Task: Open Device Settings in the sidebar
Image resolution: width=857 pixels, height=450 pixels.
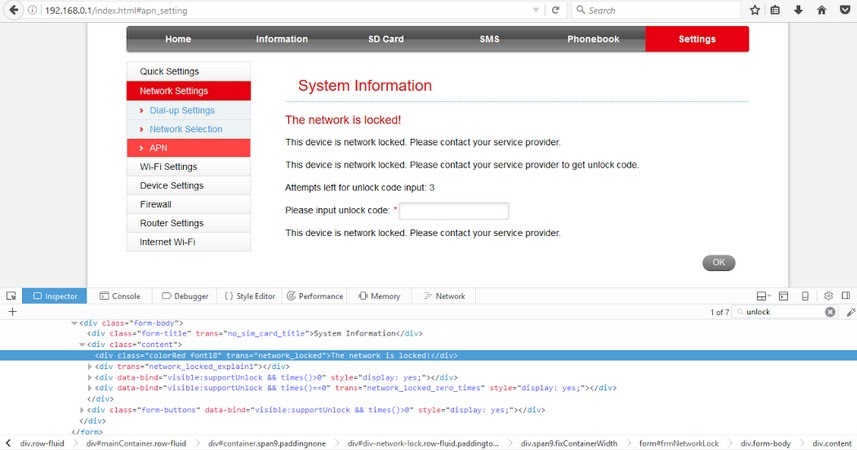Action: [x=189, y=185]
